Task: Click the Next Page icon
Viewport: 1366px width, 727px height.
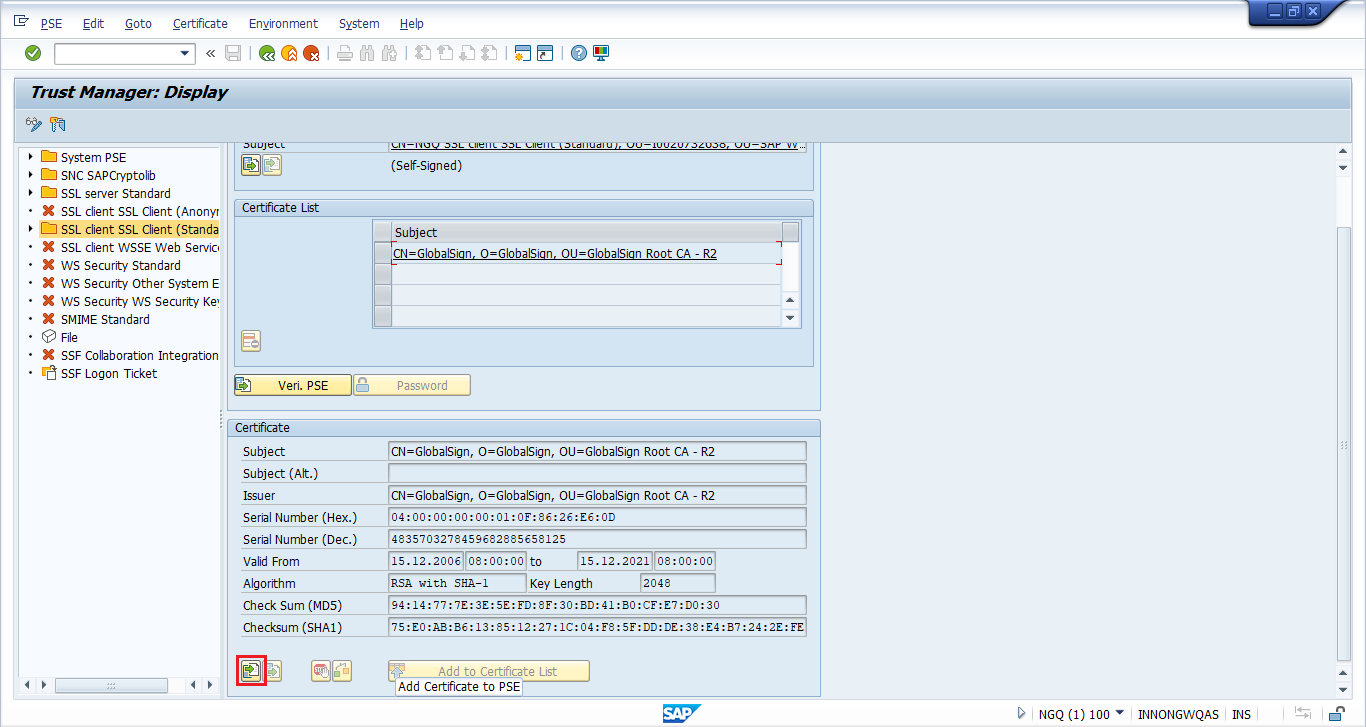Action: point(467,53)
